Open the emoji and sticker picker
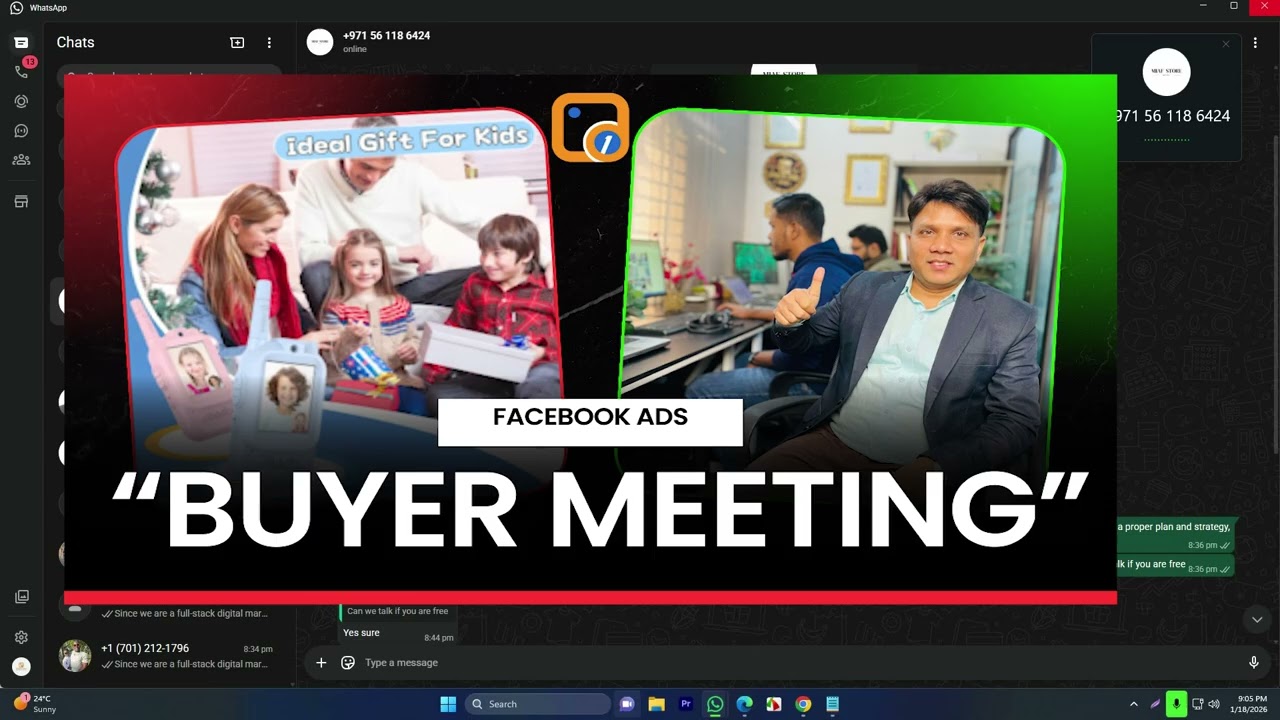1280x720 pixels. (x=348, y=662)
